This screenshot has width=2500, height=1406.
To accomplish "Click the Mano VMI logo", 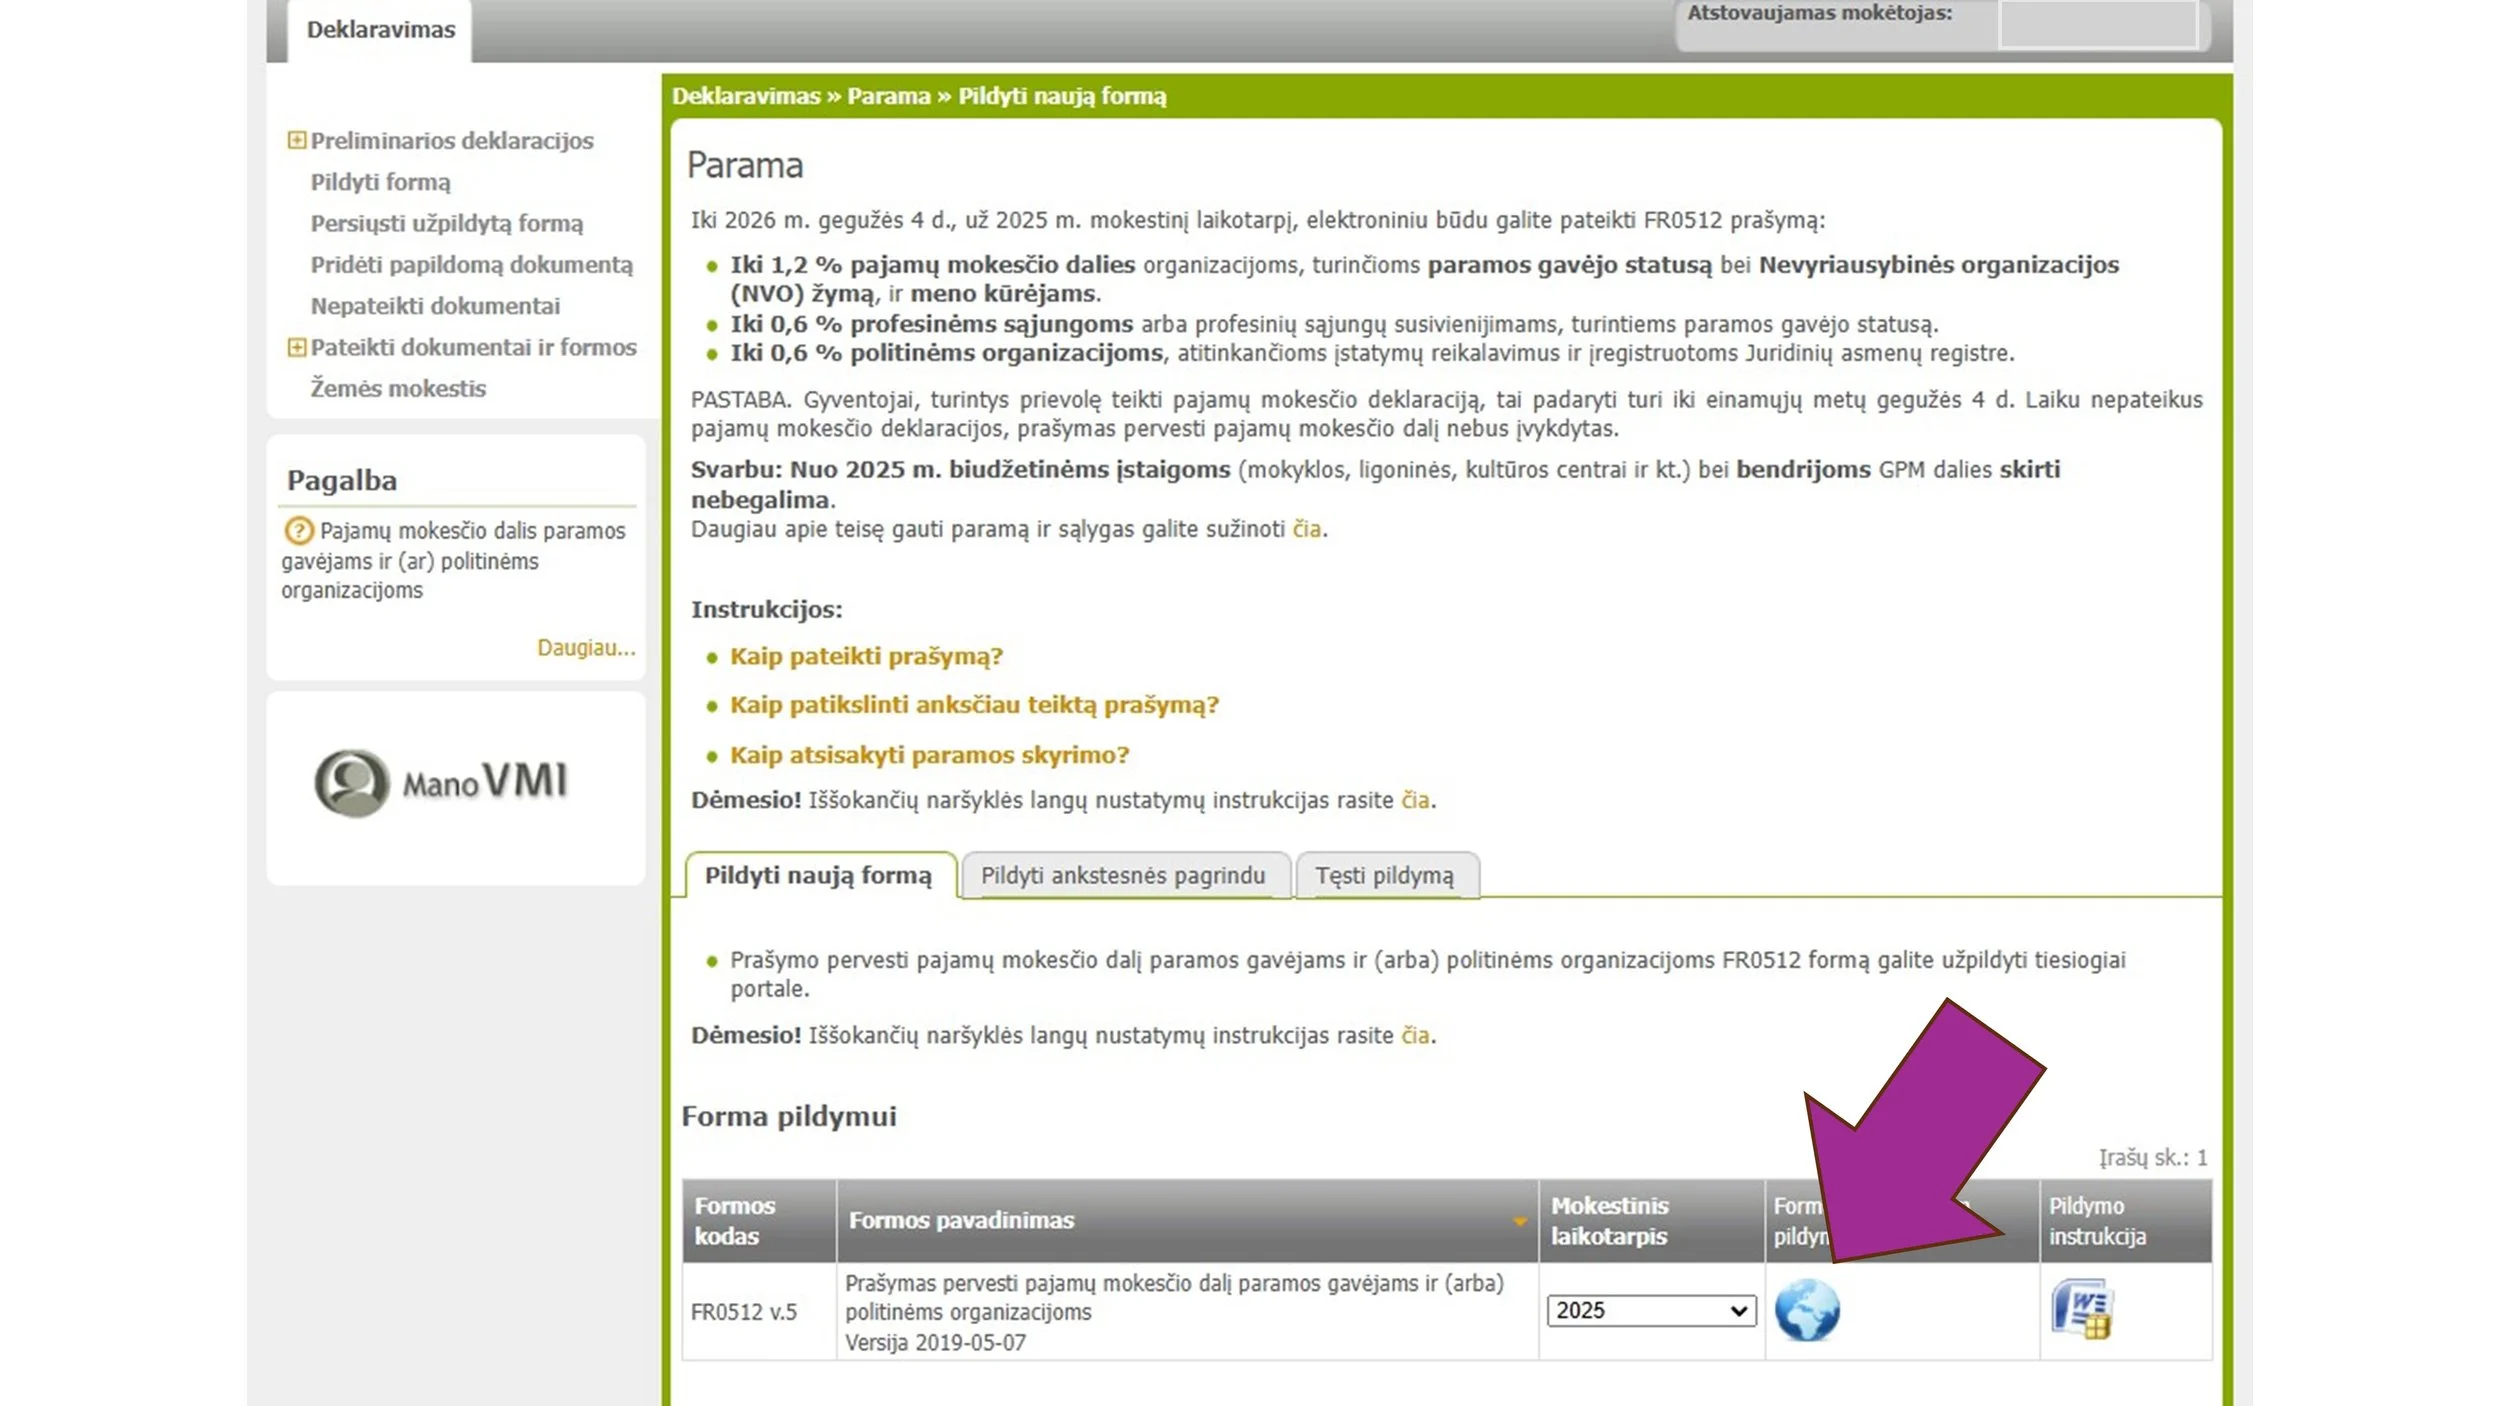I will [442, 783].
